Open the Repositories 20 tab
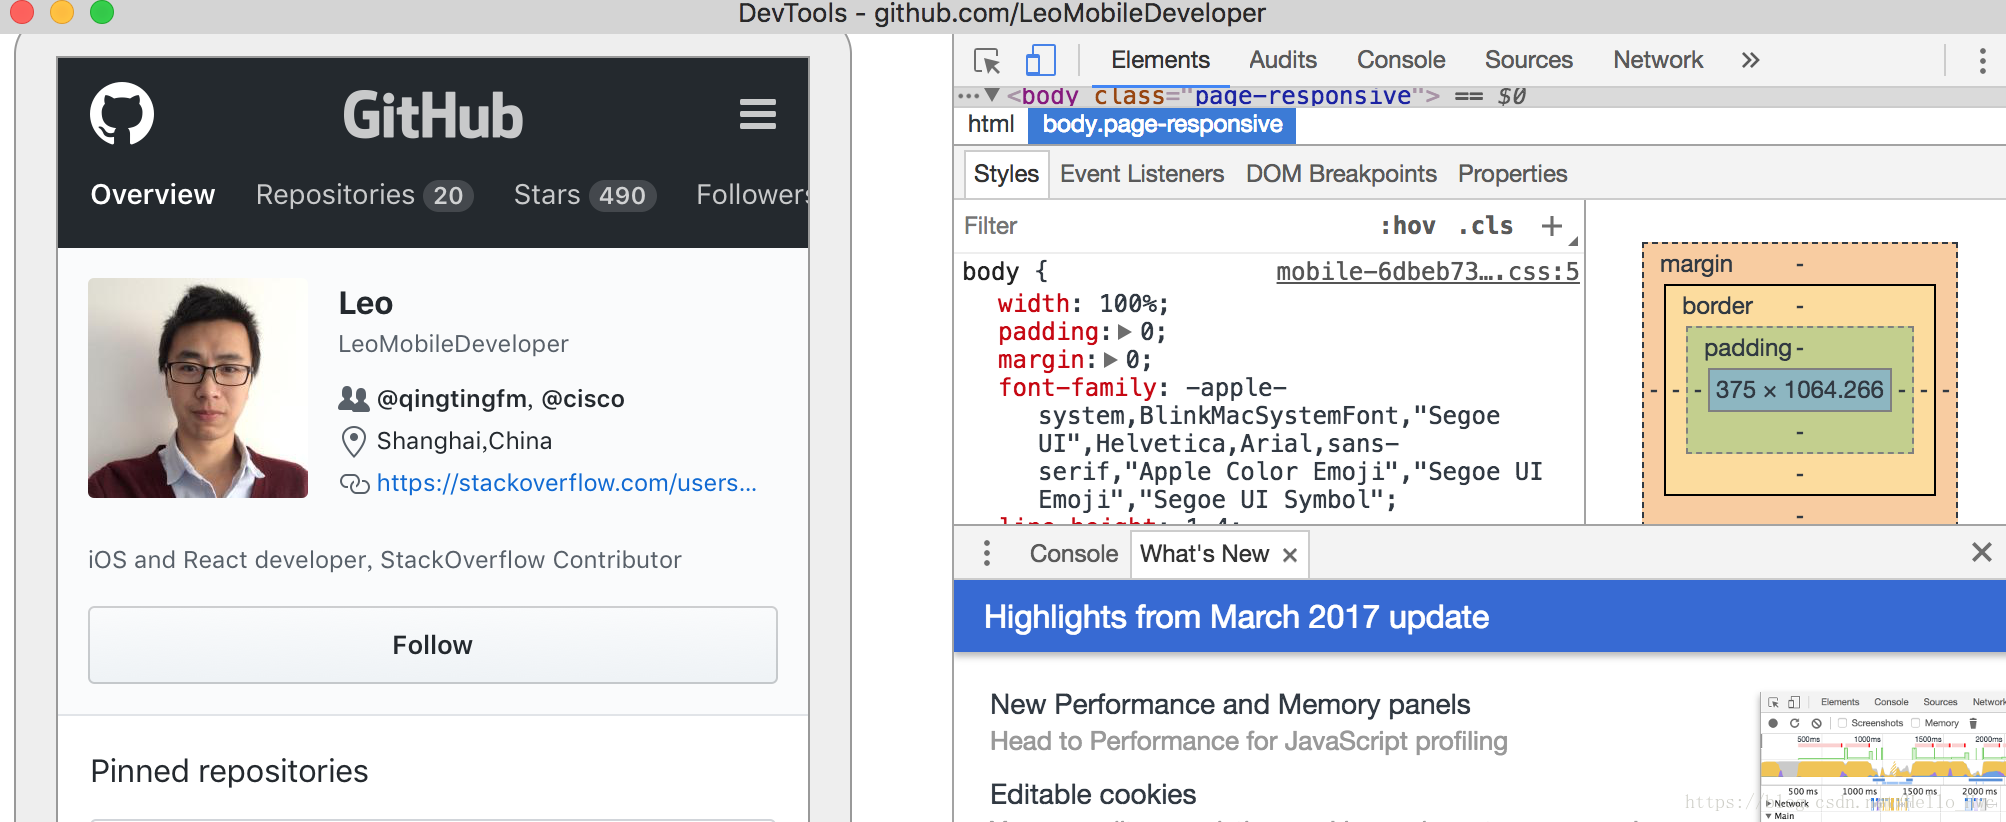Image resolution: width=2006 pixels, height=822 pixels. click(364, 195)
